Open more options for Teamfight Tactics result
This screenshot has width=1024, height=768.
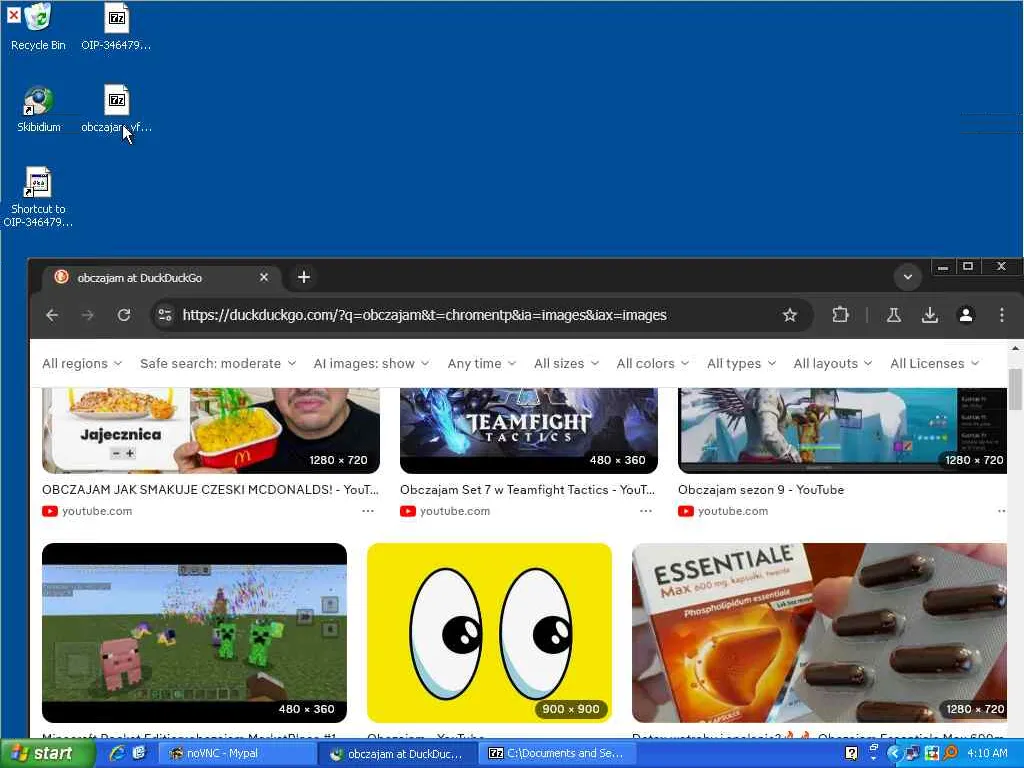click(646, 511)
